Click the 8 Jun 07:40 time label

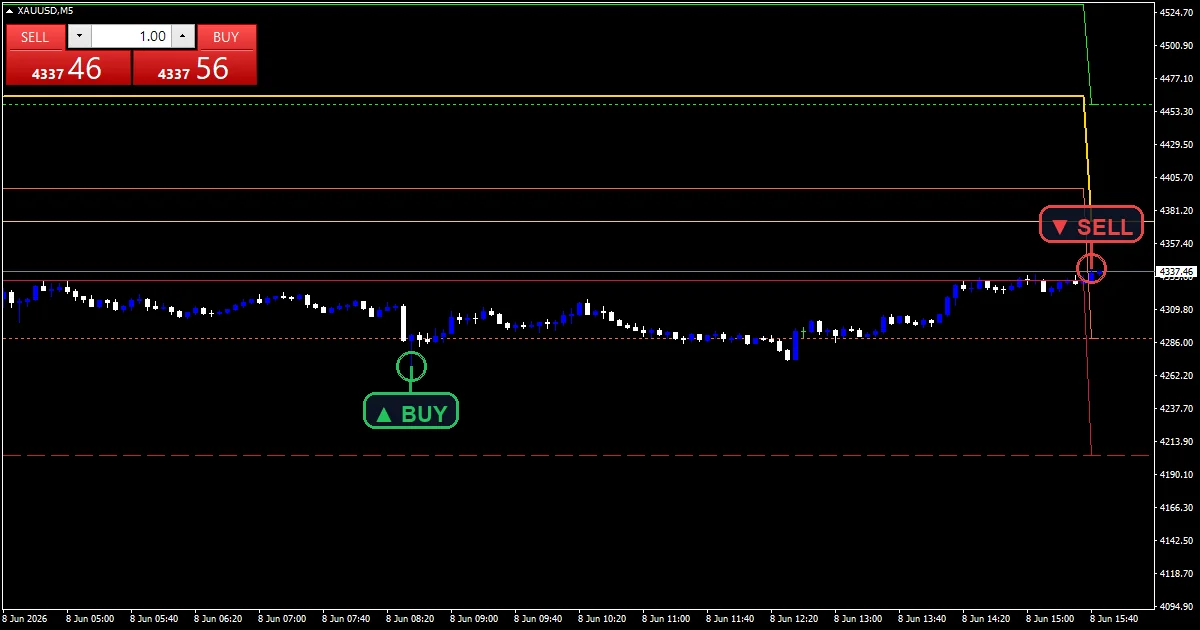tap(348, 618)
